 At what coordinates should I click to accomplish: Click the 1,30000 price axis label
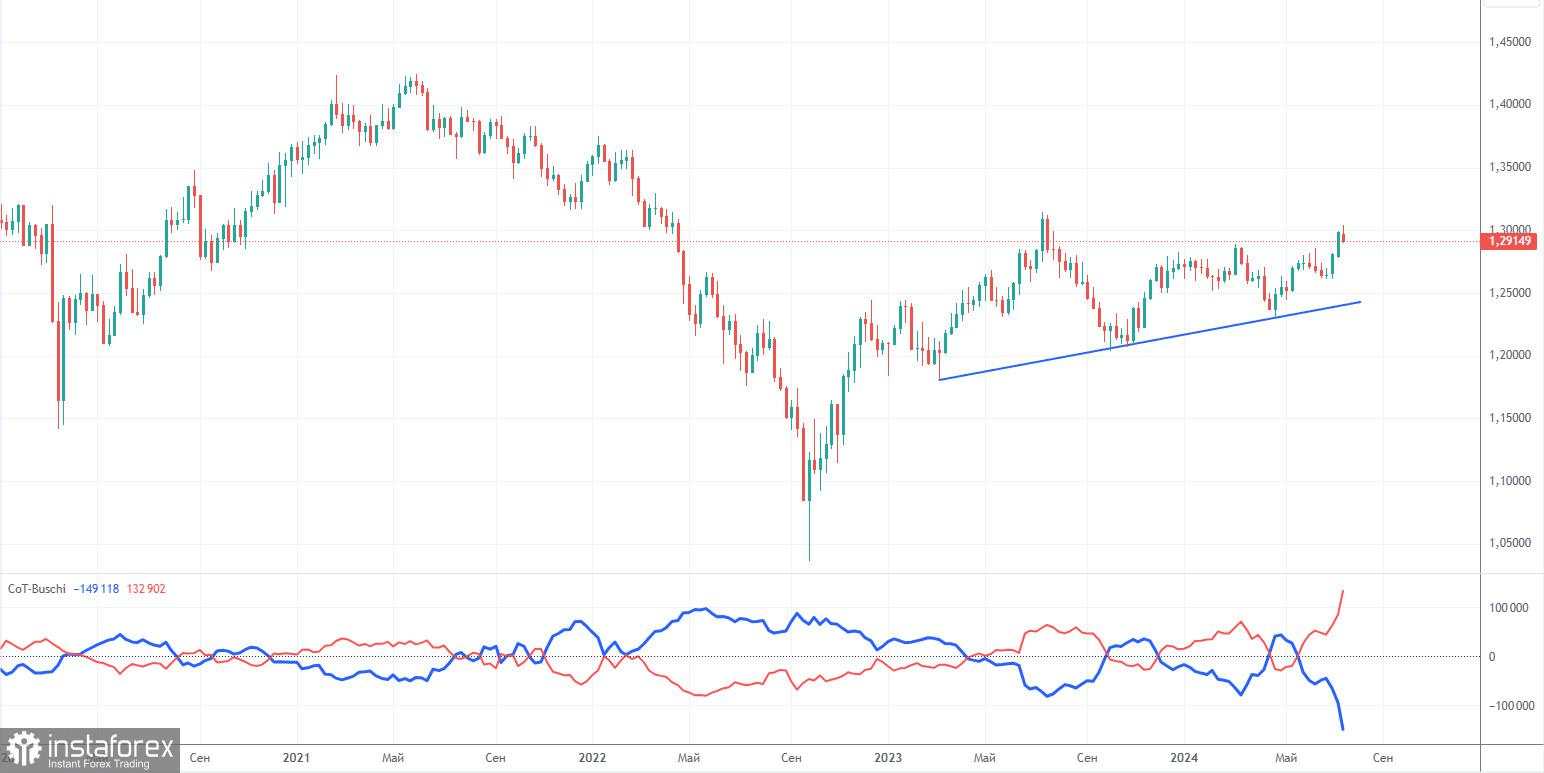point(1511,229)
